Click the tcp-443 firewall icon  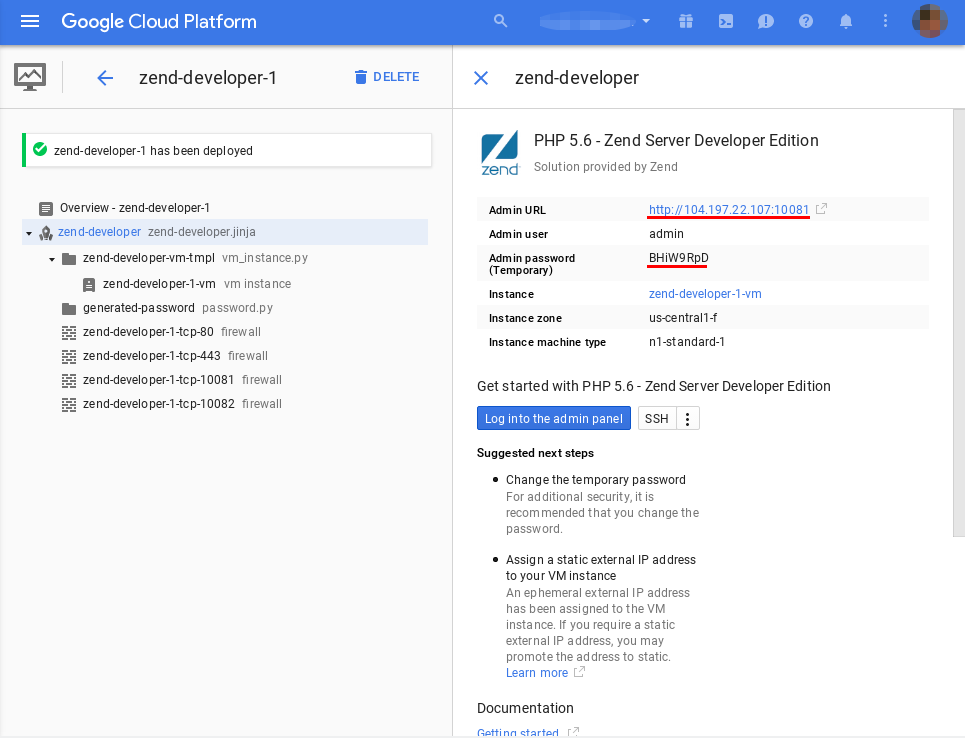tap(69, 356)
